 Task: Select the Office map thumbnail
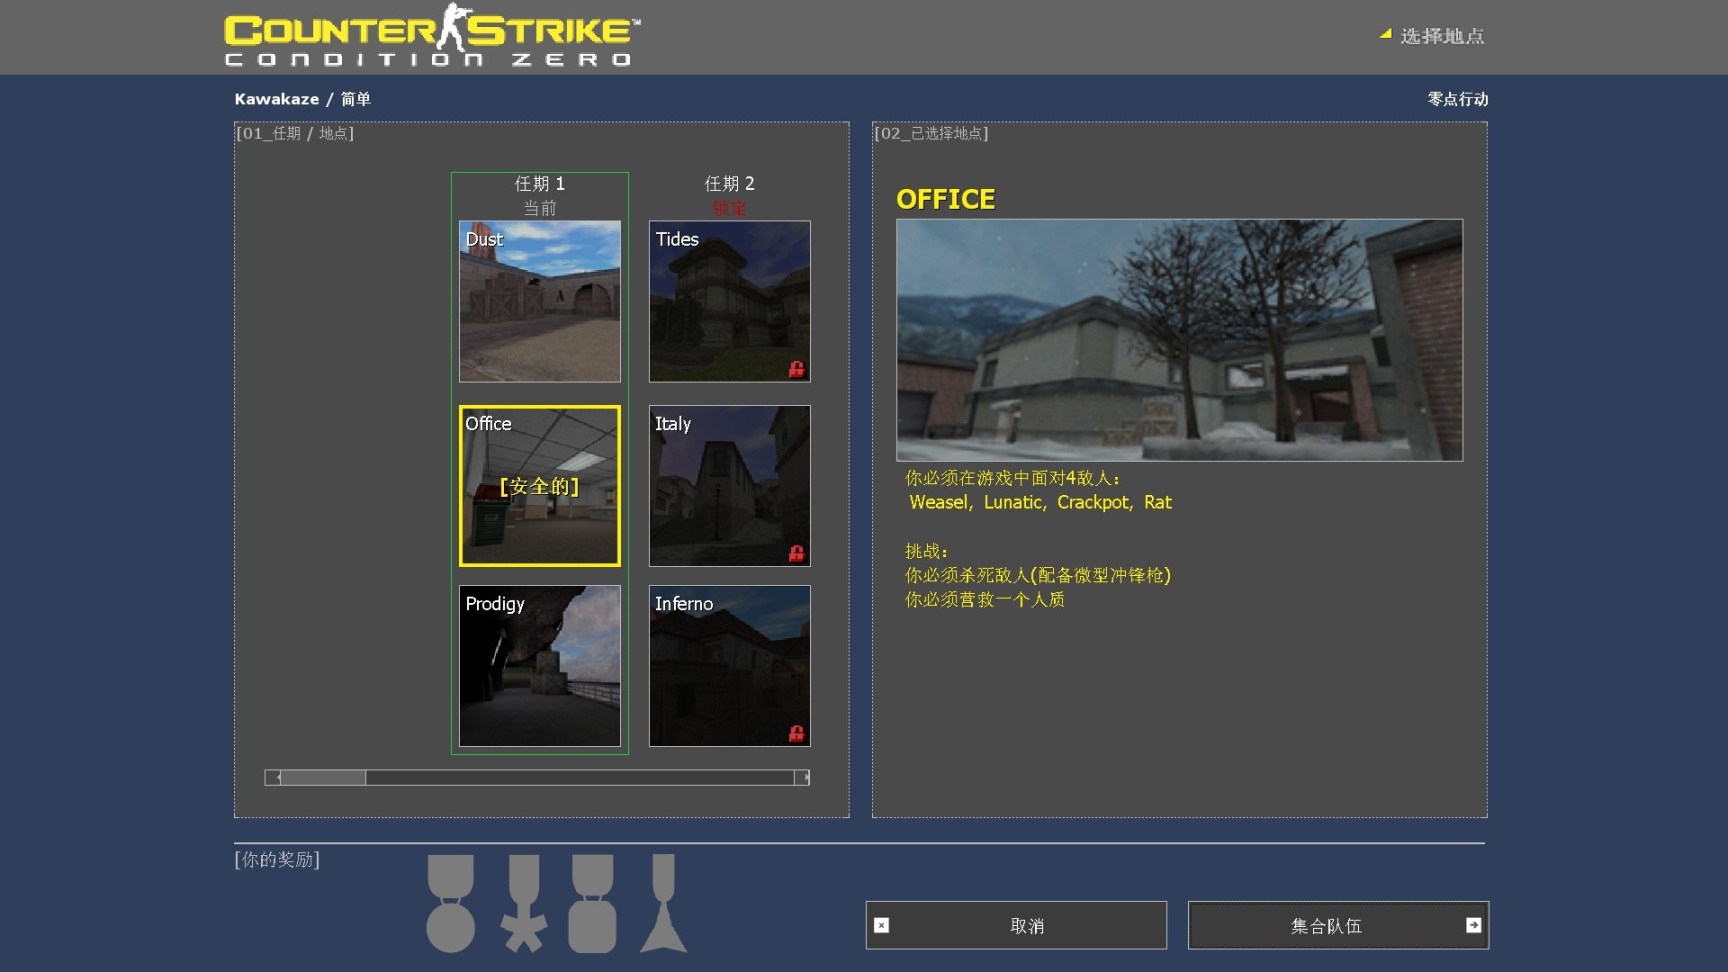tap(540, 486)
